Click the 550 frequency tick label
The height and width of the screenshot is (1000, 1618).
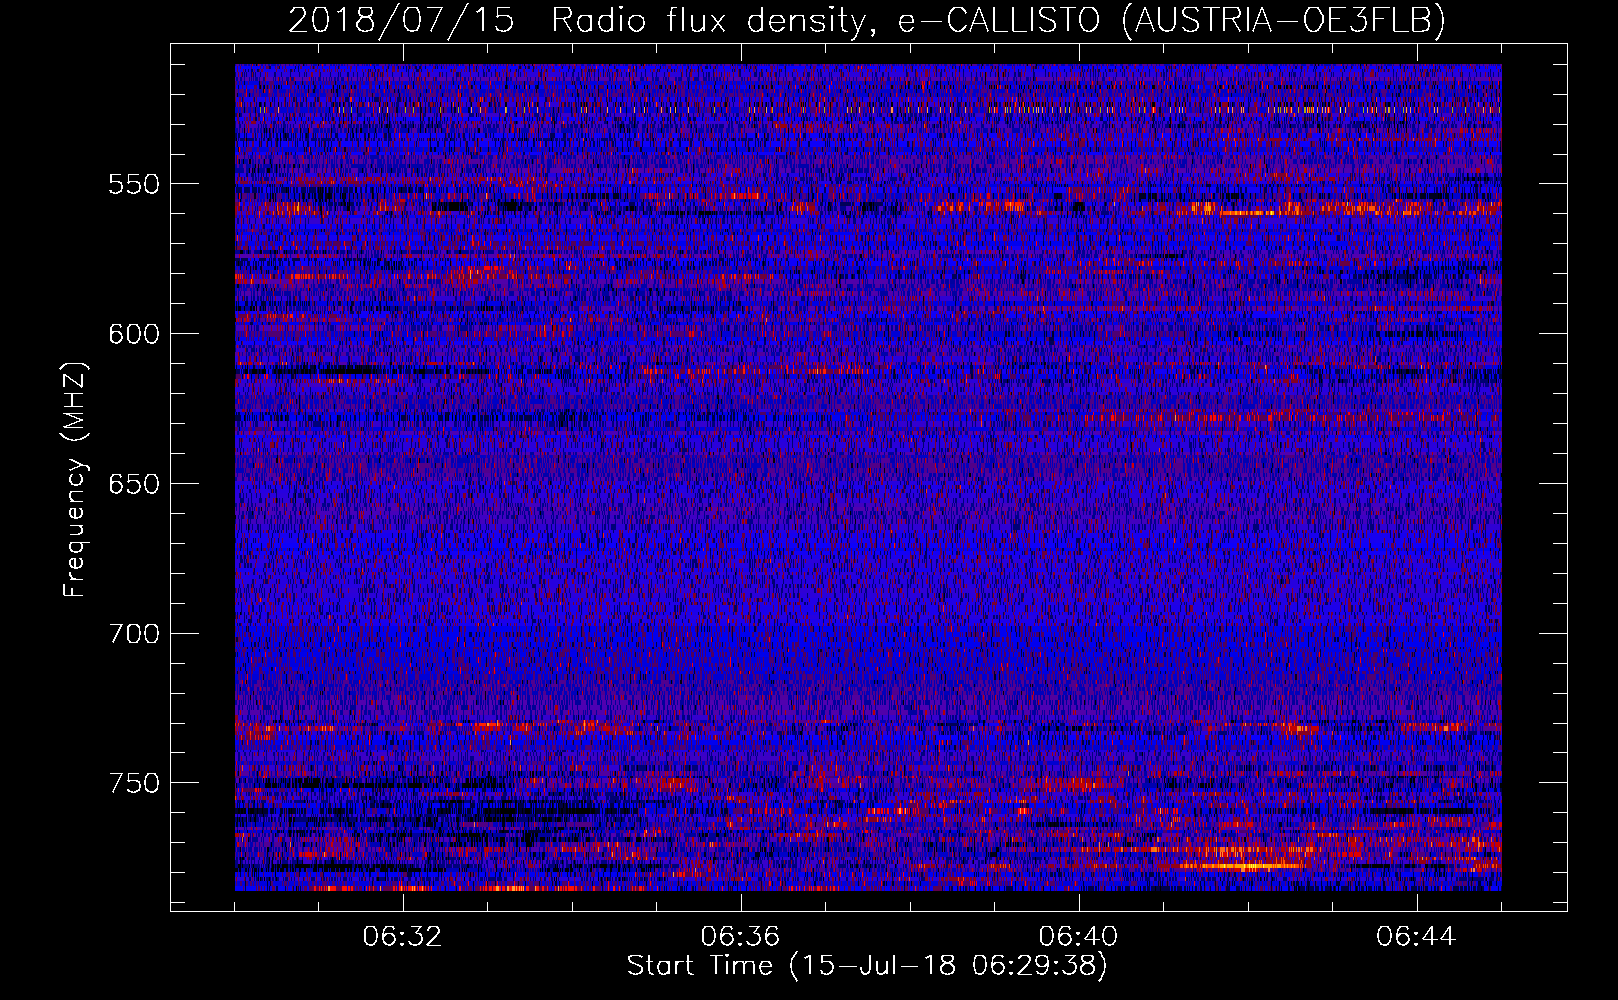(x=134, y=184)
